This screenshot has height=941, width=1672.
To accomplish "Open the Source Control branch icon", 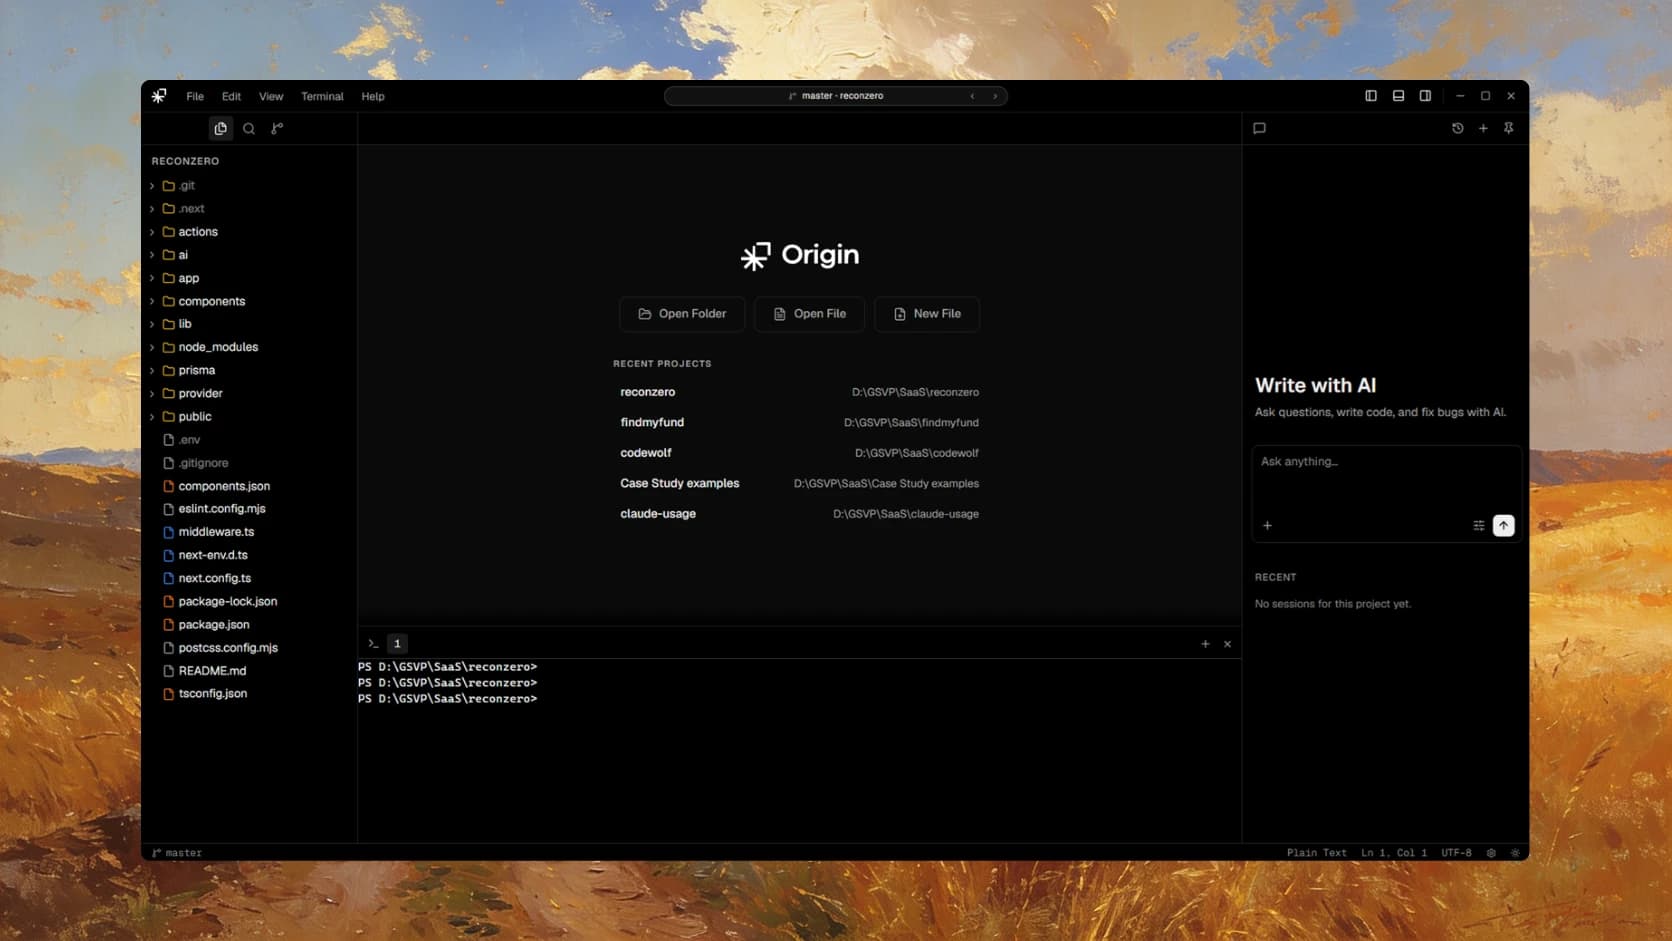I will (x=277, y=128).
